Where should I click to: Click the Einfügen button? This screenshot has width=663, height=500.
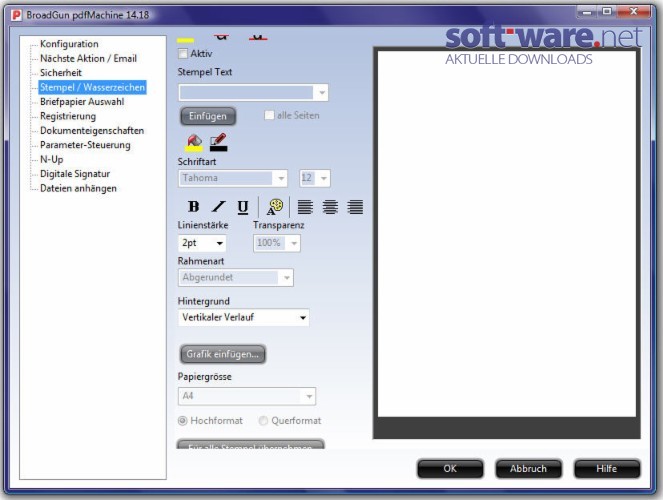(208, 116)
